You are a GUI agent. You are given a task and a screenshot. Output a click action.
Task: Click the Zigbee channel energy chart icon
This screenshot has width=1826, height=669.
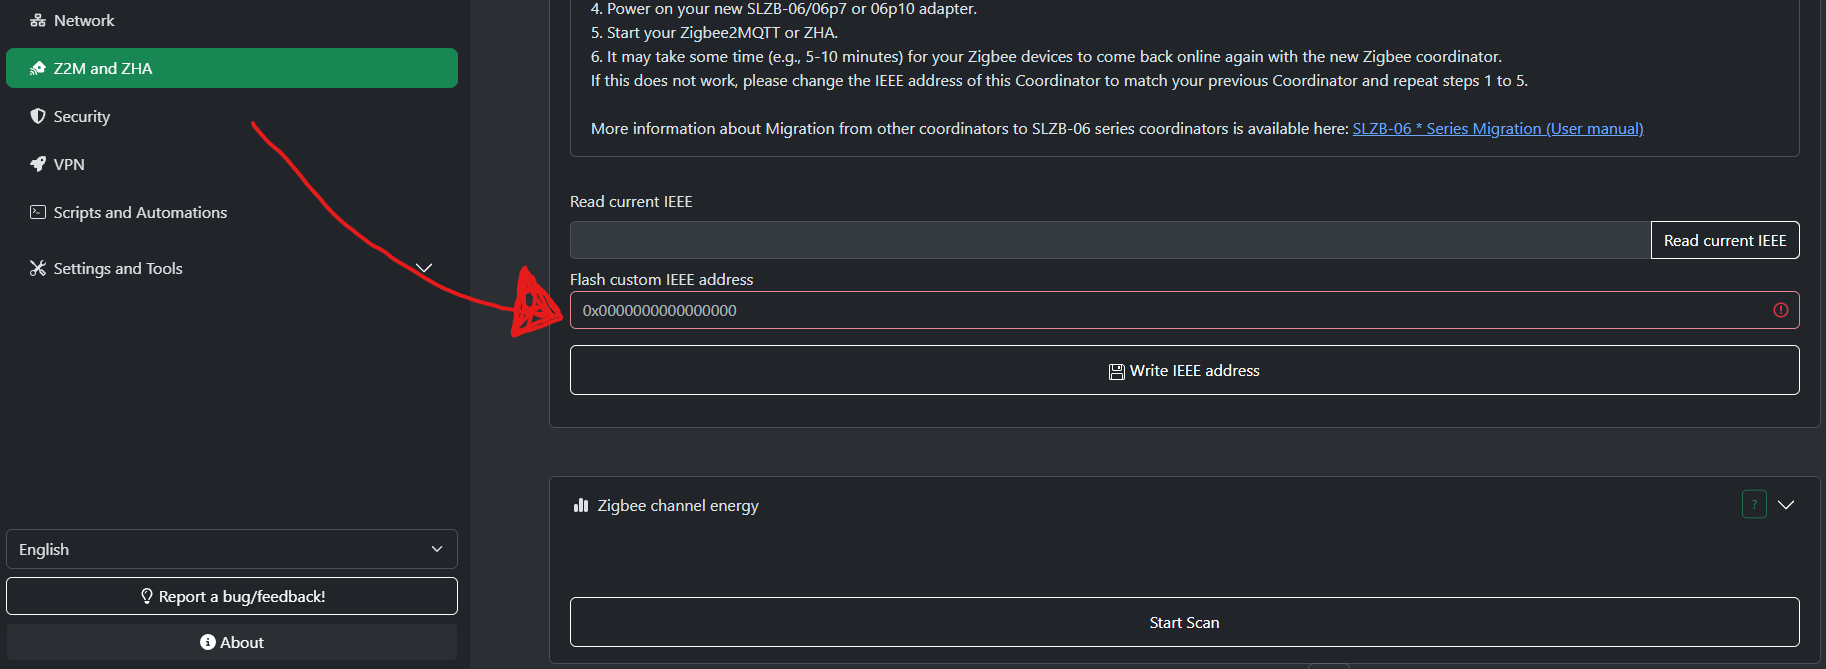[x=581, y=505]
